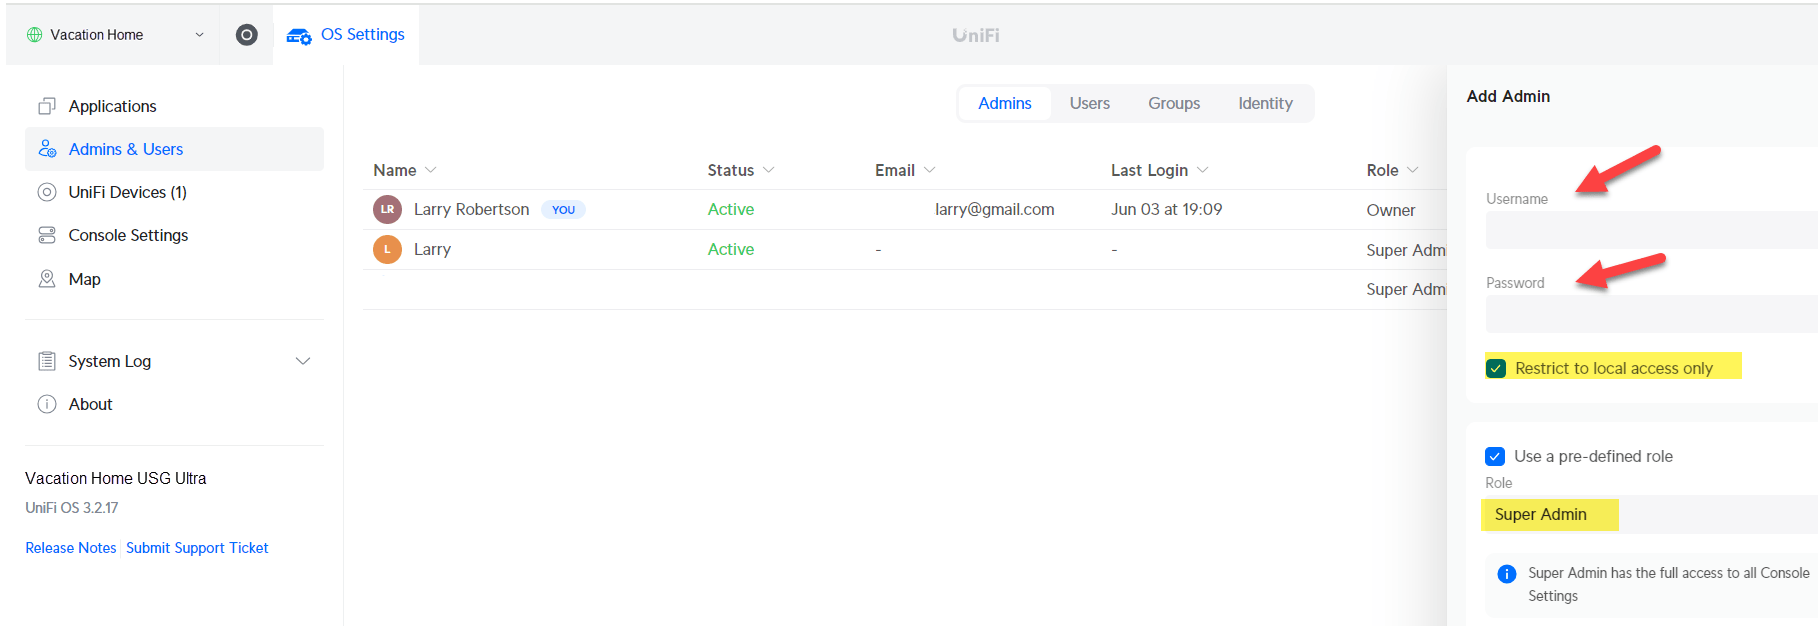1818x626 pixels.
Task: Click into the Username input field
Action: 1651,230
